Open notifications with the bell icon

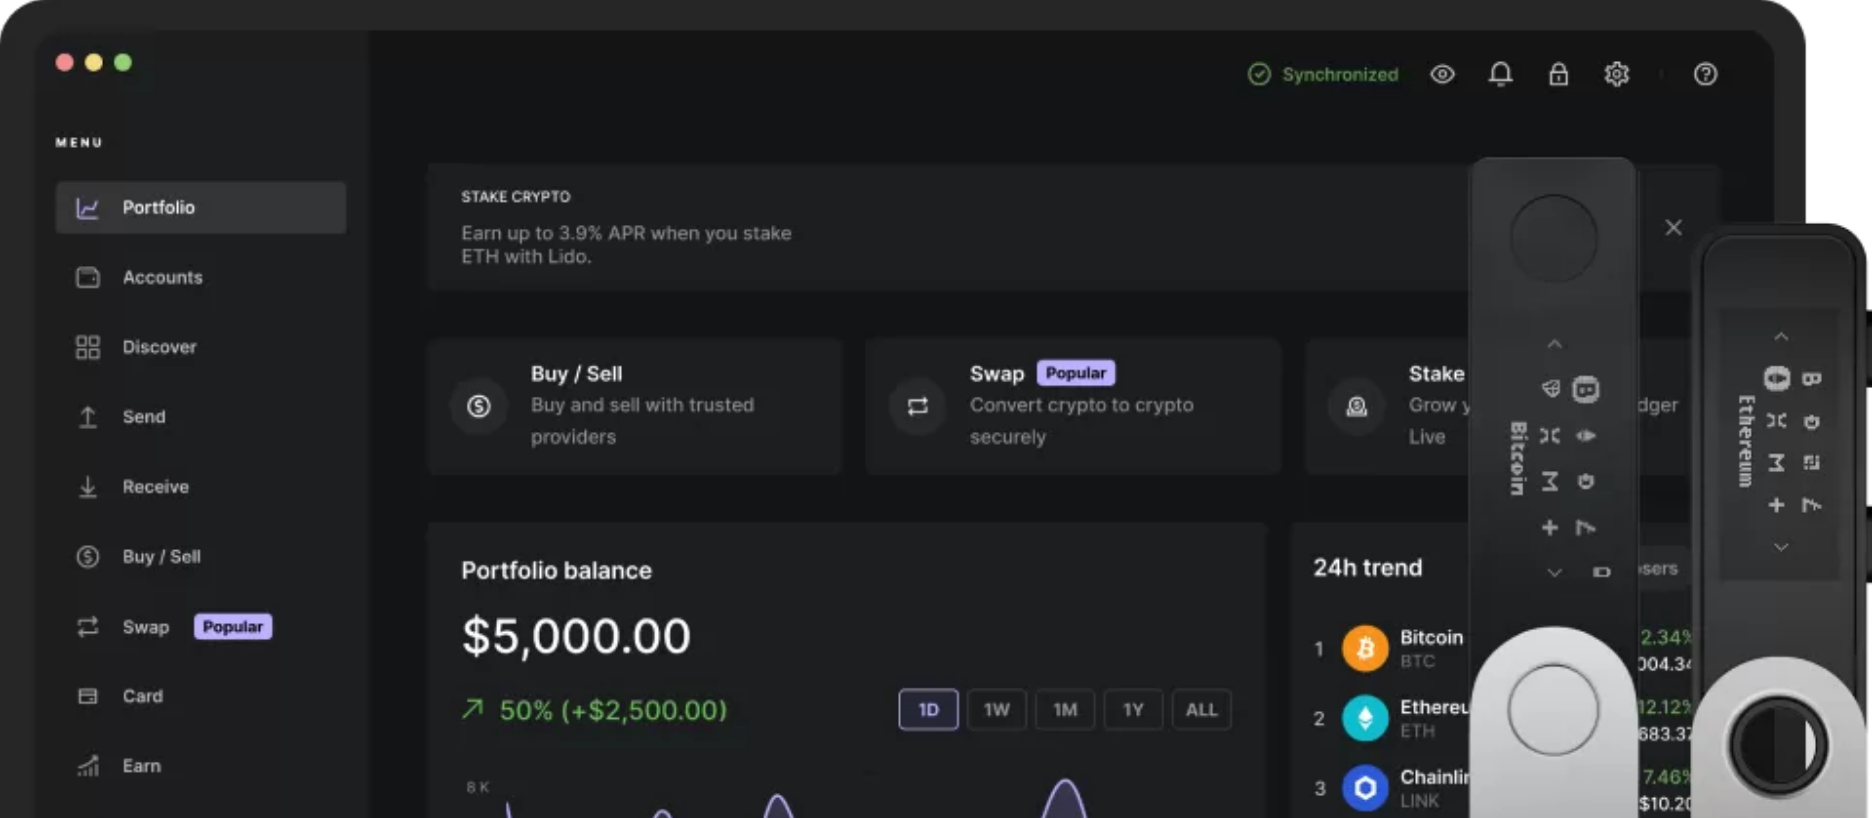1500,74
